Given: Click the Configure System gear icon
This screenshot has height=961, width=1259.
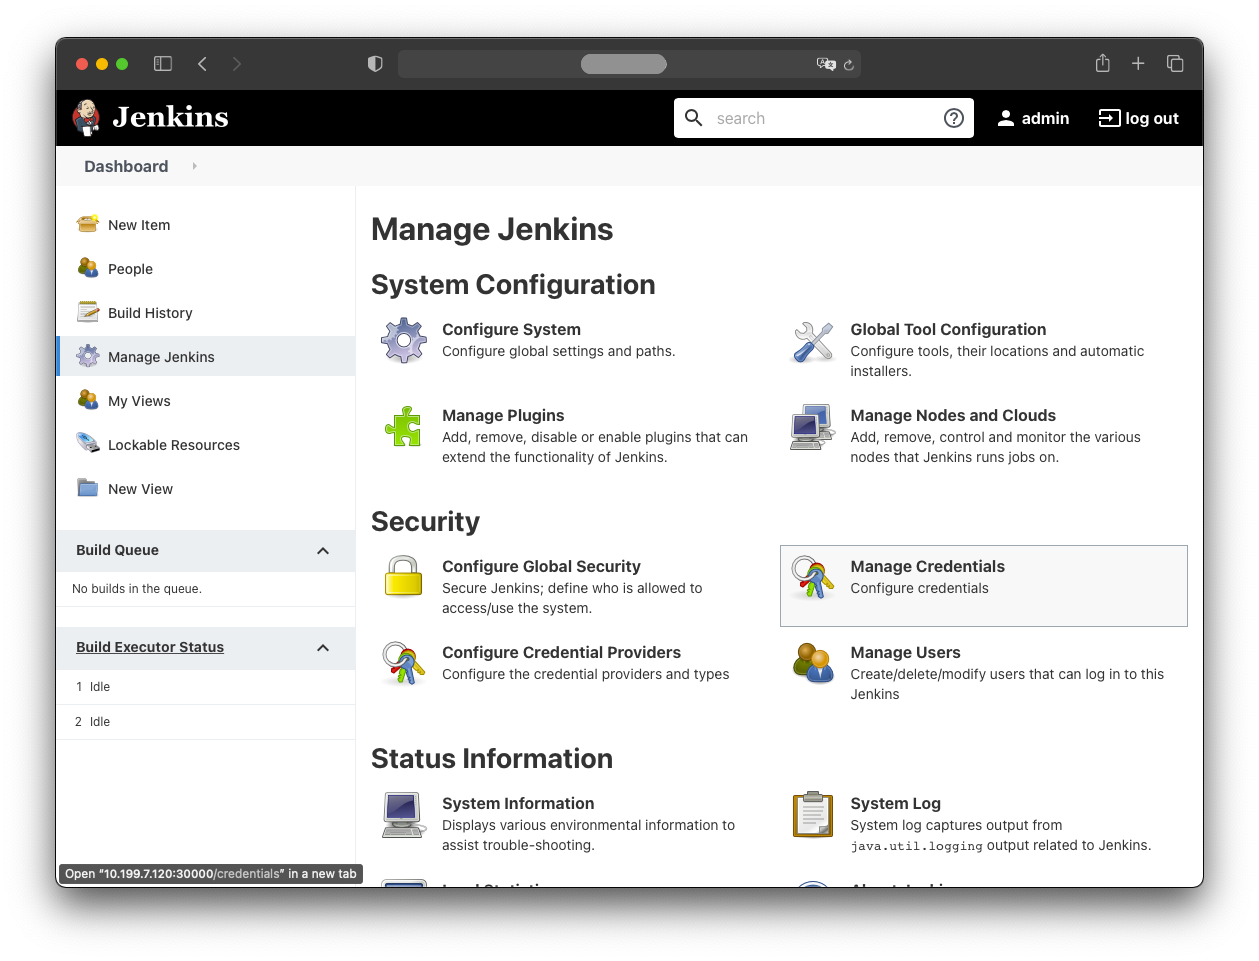Looking at the screenshot, I should click(404, 340).
